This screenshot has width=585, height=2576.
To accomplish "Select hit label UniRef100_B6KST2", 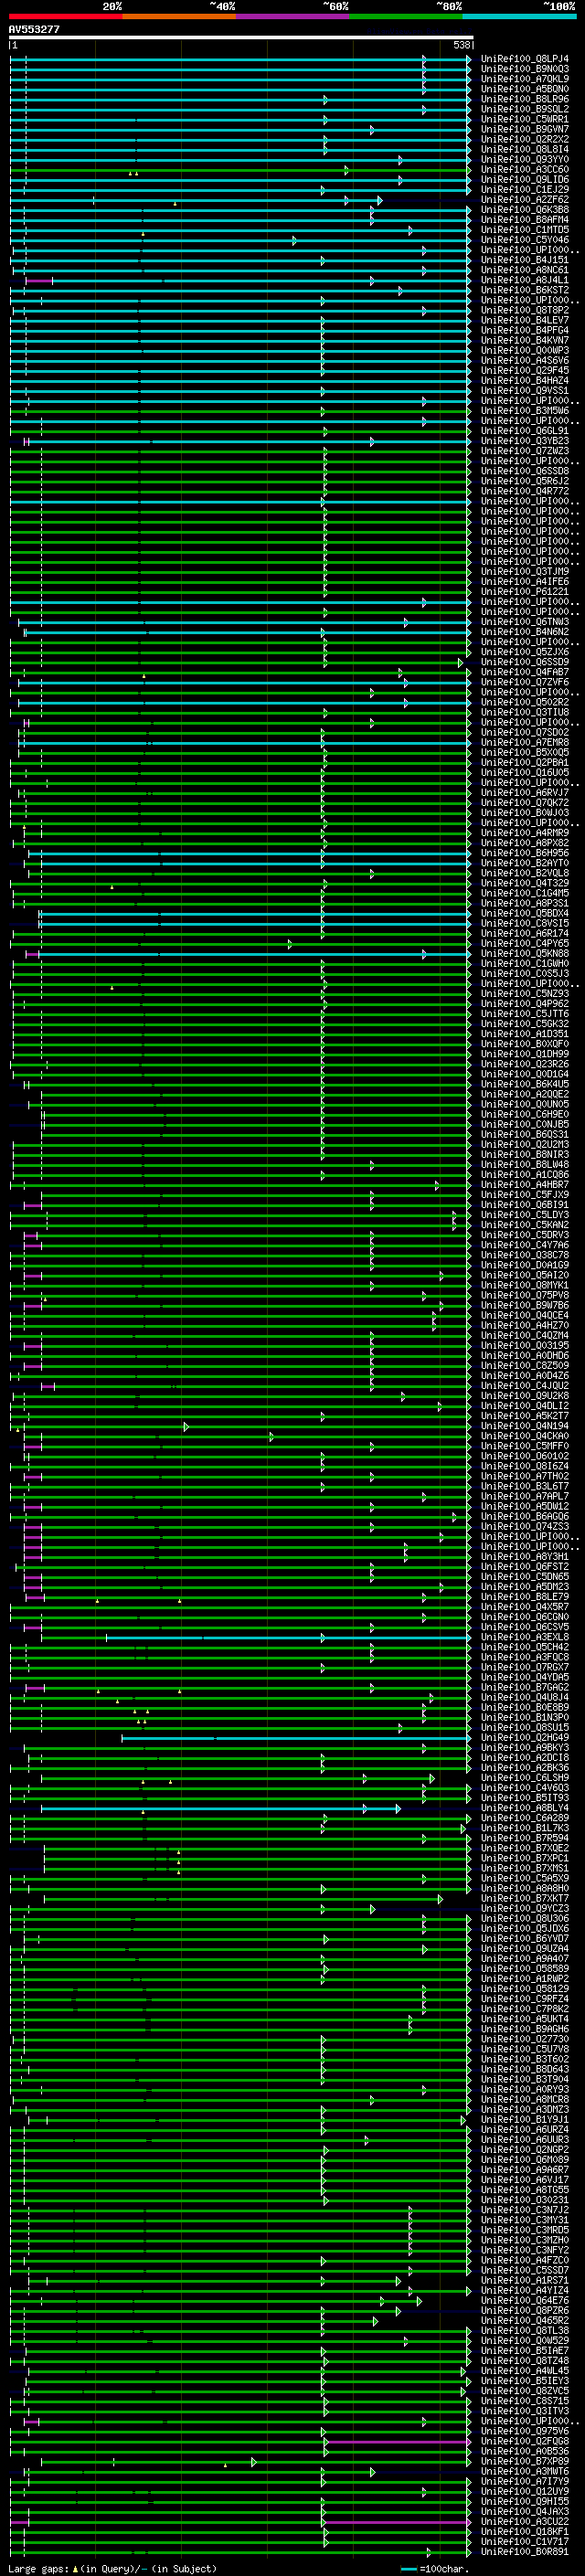I will tap(525, 290).
